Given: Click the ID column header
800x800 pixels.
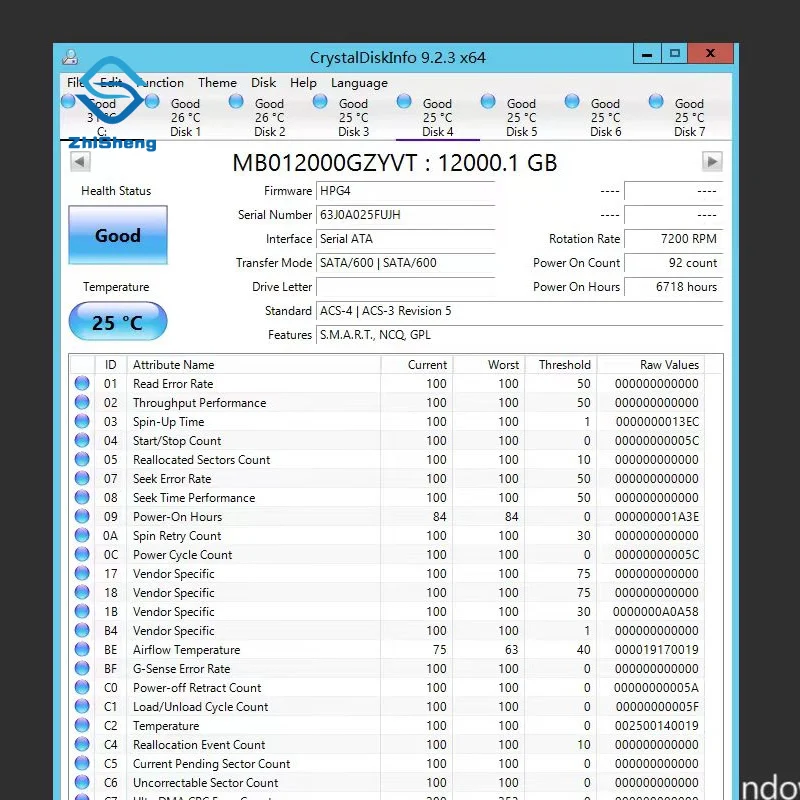Looking at the screenshot, I should point(111,365).
